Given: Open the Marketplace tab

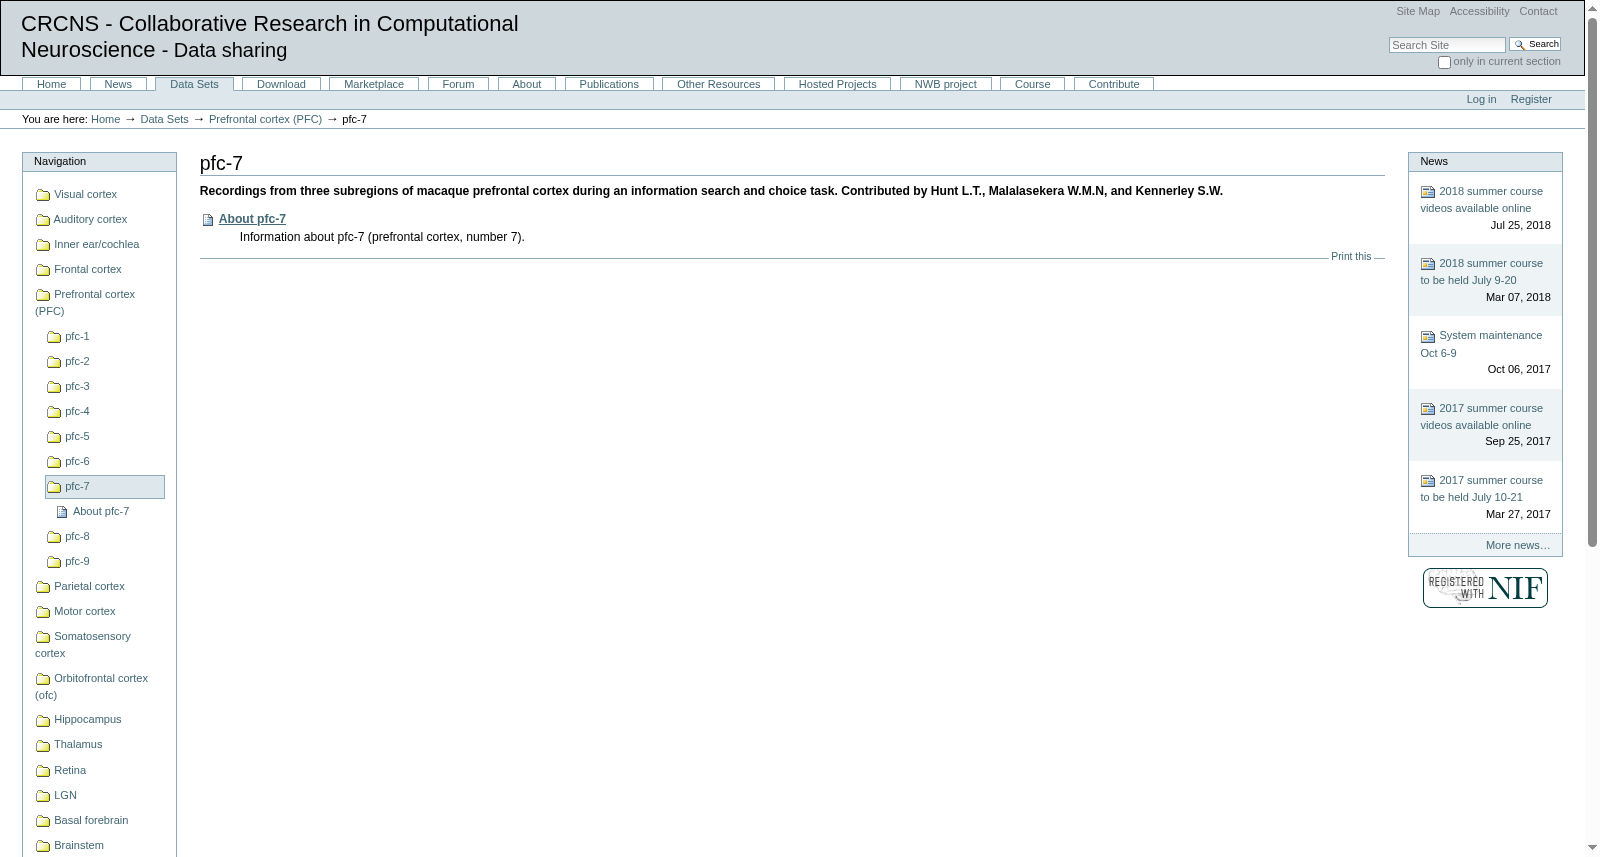Looking at the screenshot, I should pyautogui.click(x=374, y=84).
